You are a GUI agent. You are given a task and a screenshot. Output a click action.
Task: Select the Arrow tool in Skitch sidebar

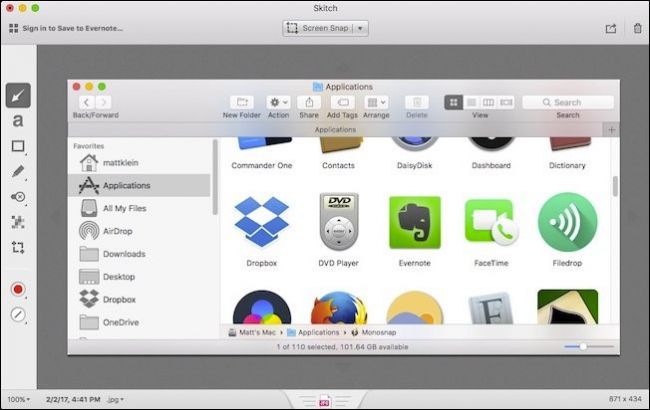(x=18, y=95)
